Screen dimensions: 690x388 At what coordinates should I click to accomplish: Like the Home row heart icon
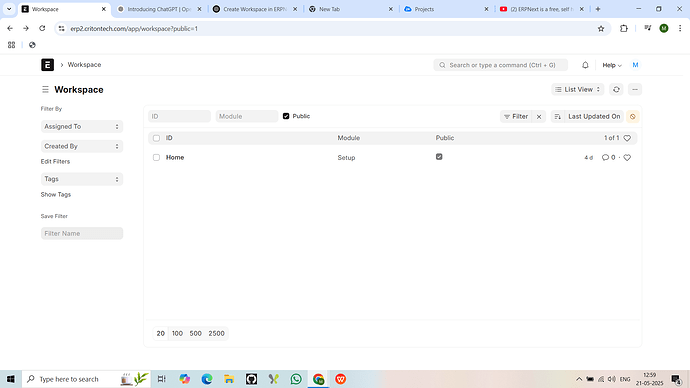(x=627, y=157)
